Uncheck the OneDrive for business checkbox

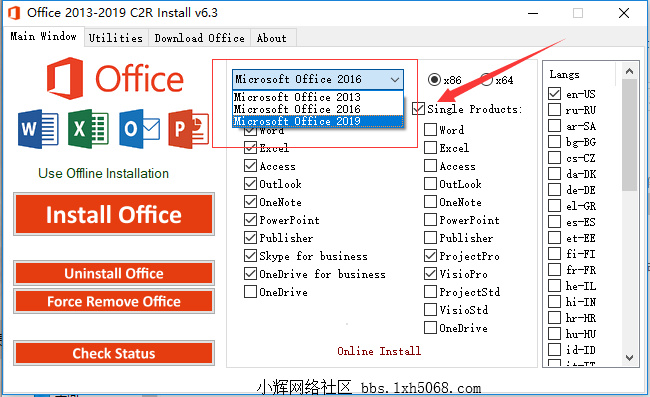250,274
